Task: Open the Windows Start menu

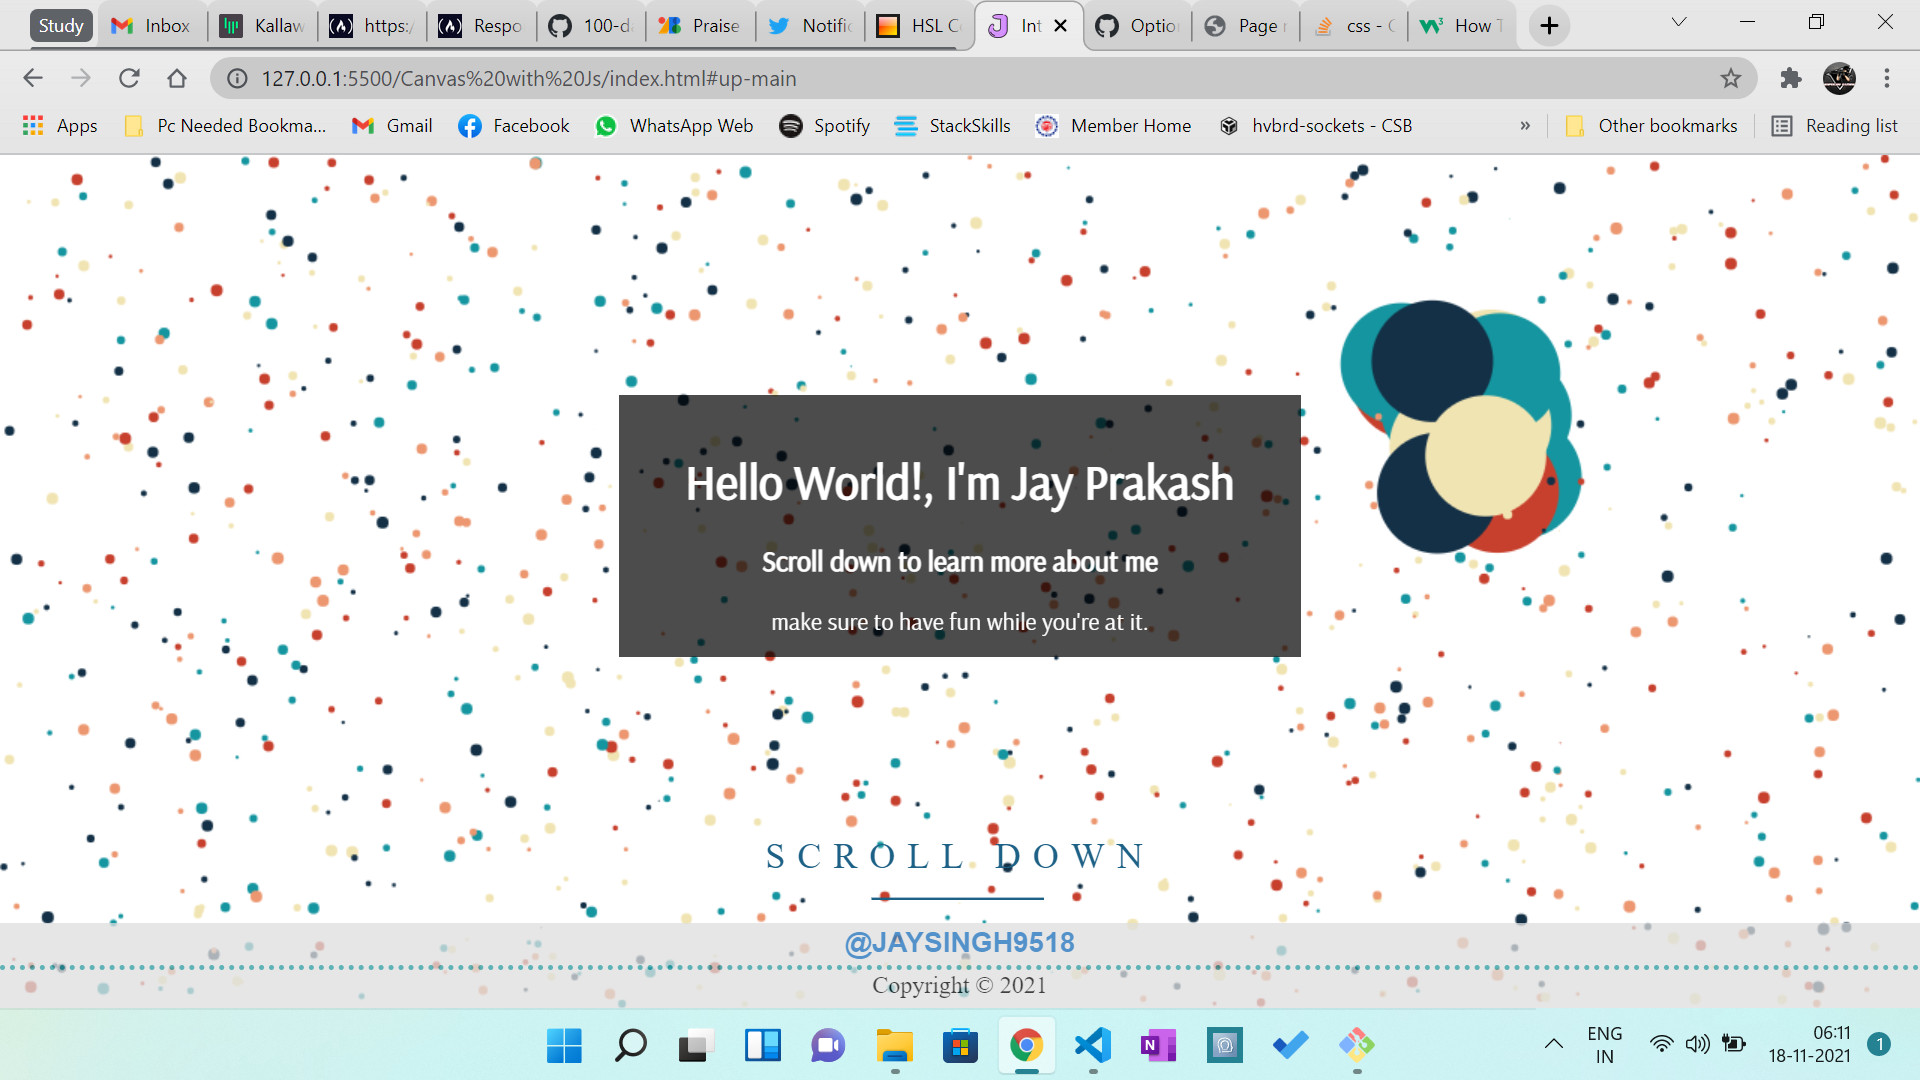Action: (563, 1046)
